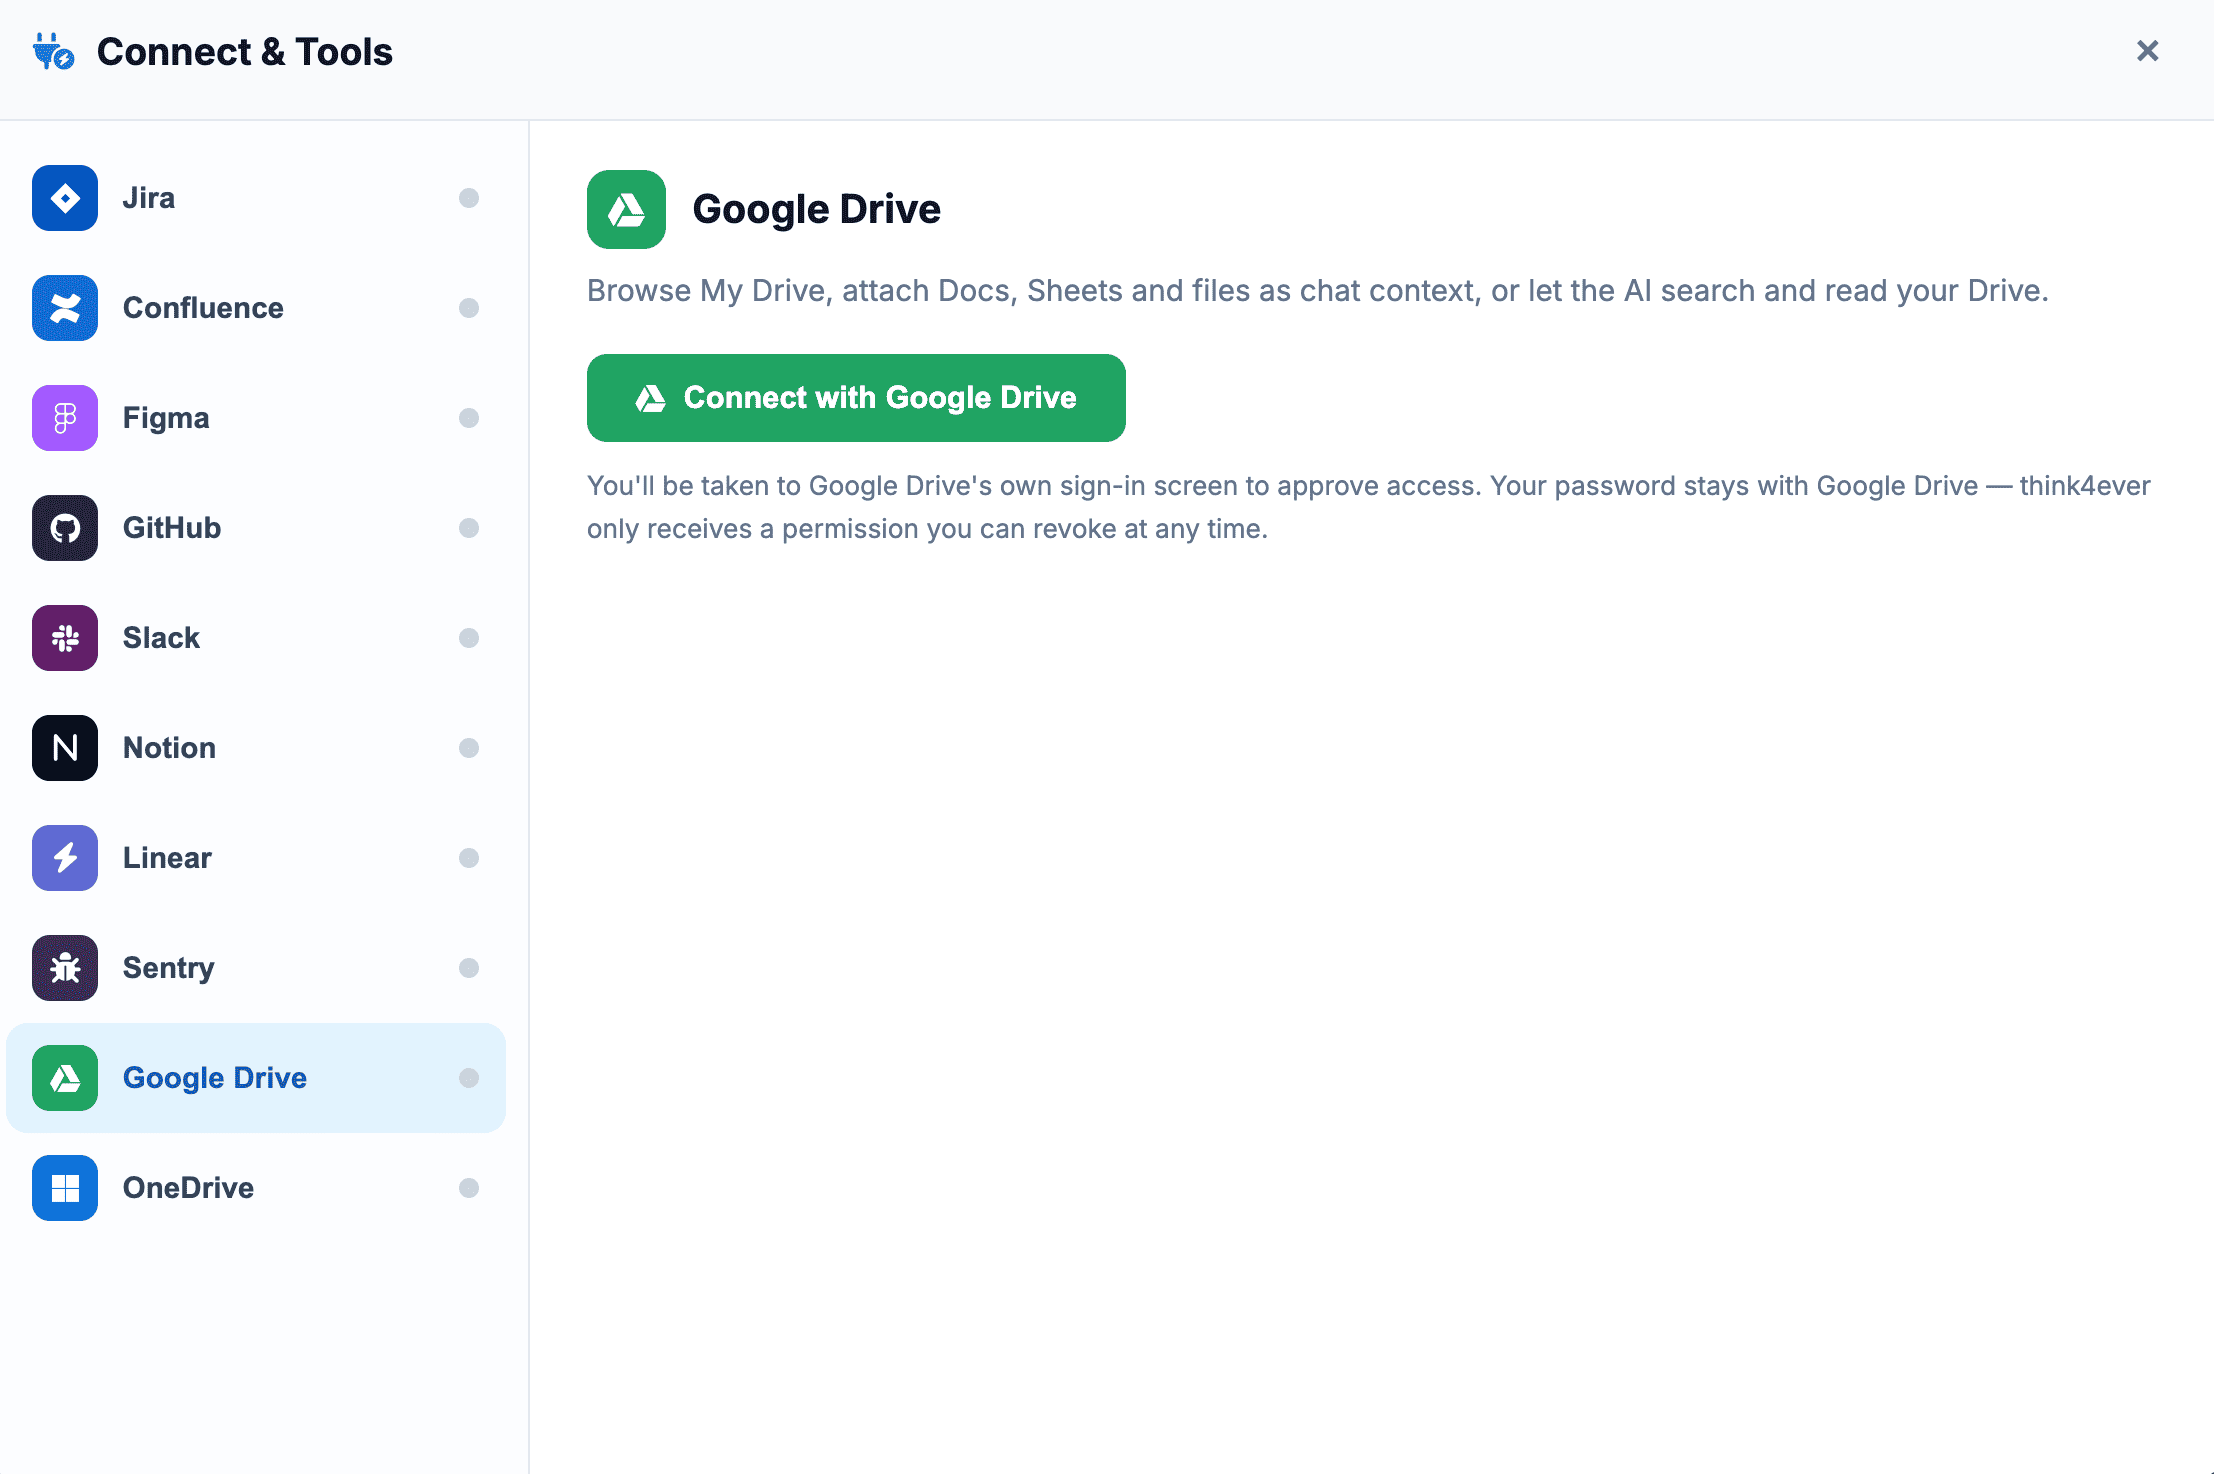Viewport: 2214px width, 1474px height.
Task: Open the Sentry integration label
Action: [169, 968]
